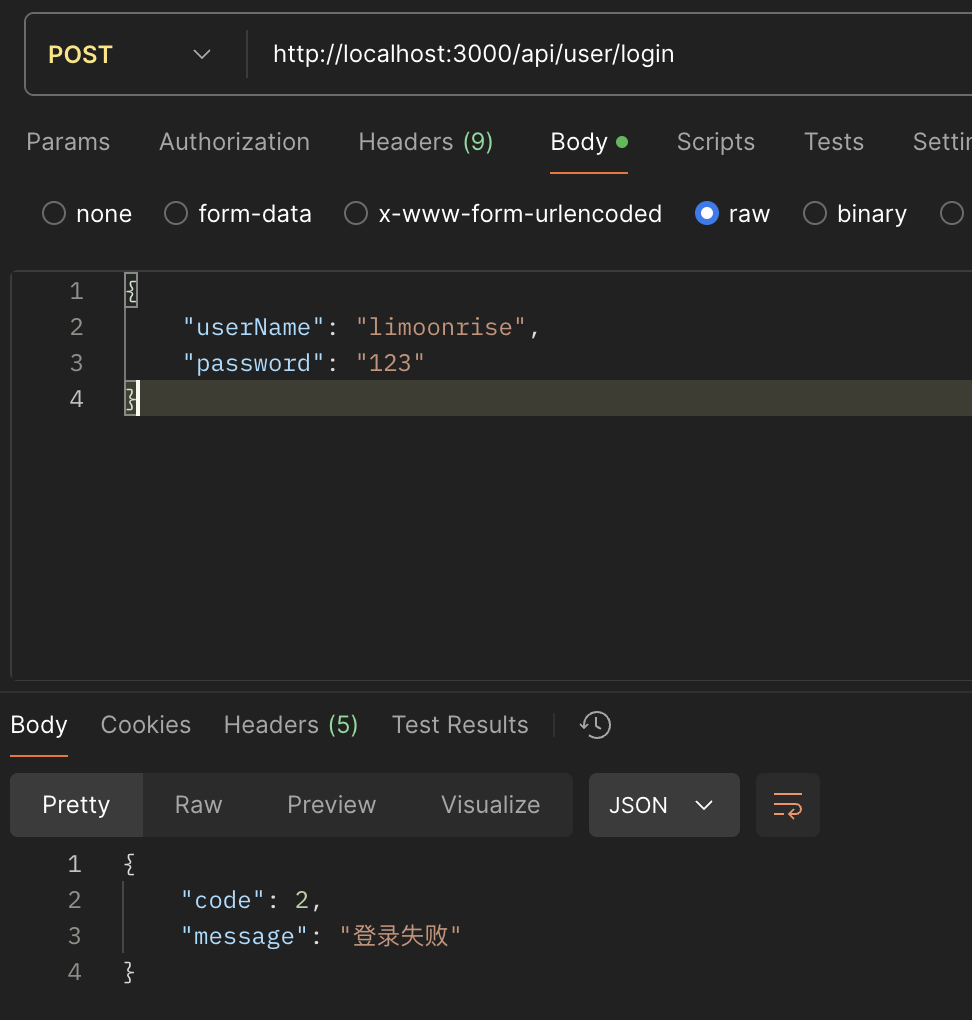
Task: Expand the JSON format dropdown
Action: (x=663, y=805)
